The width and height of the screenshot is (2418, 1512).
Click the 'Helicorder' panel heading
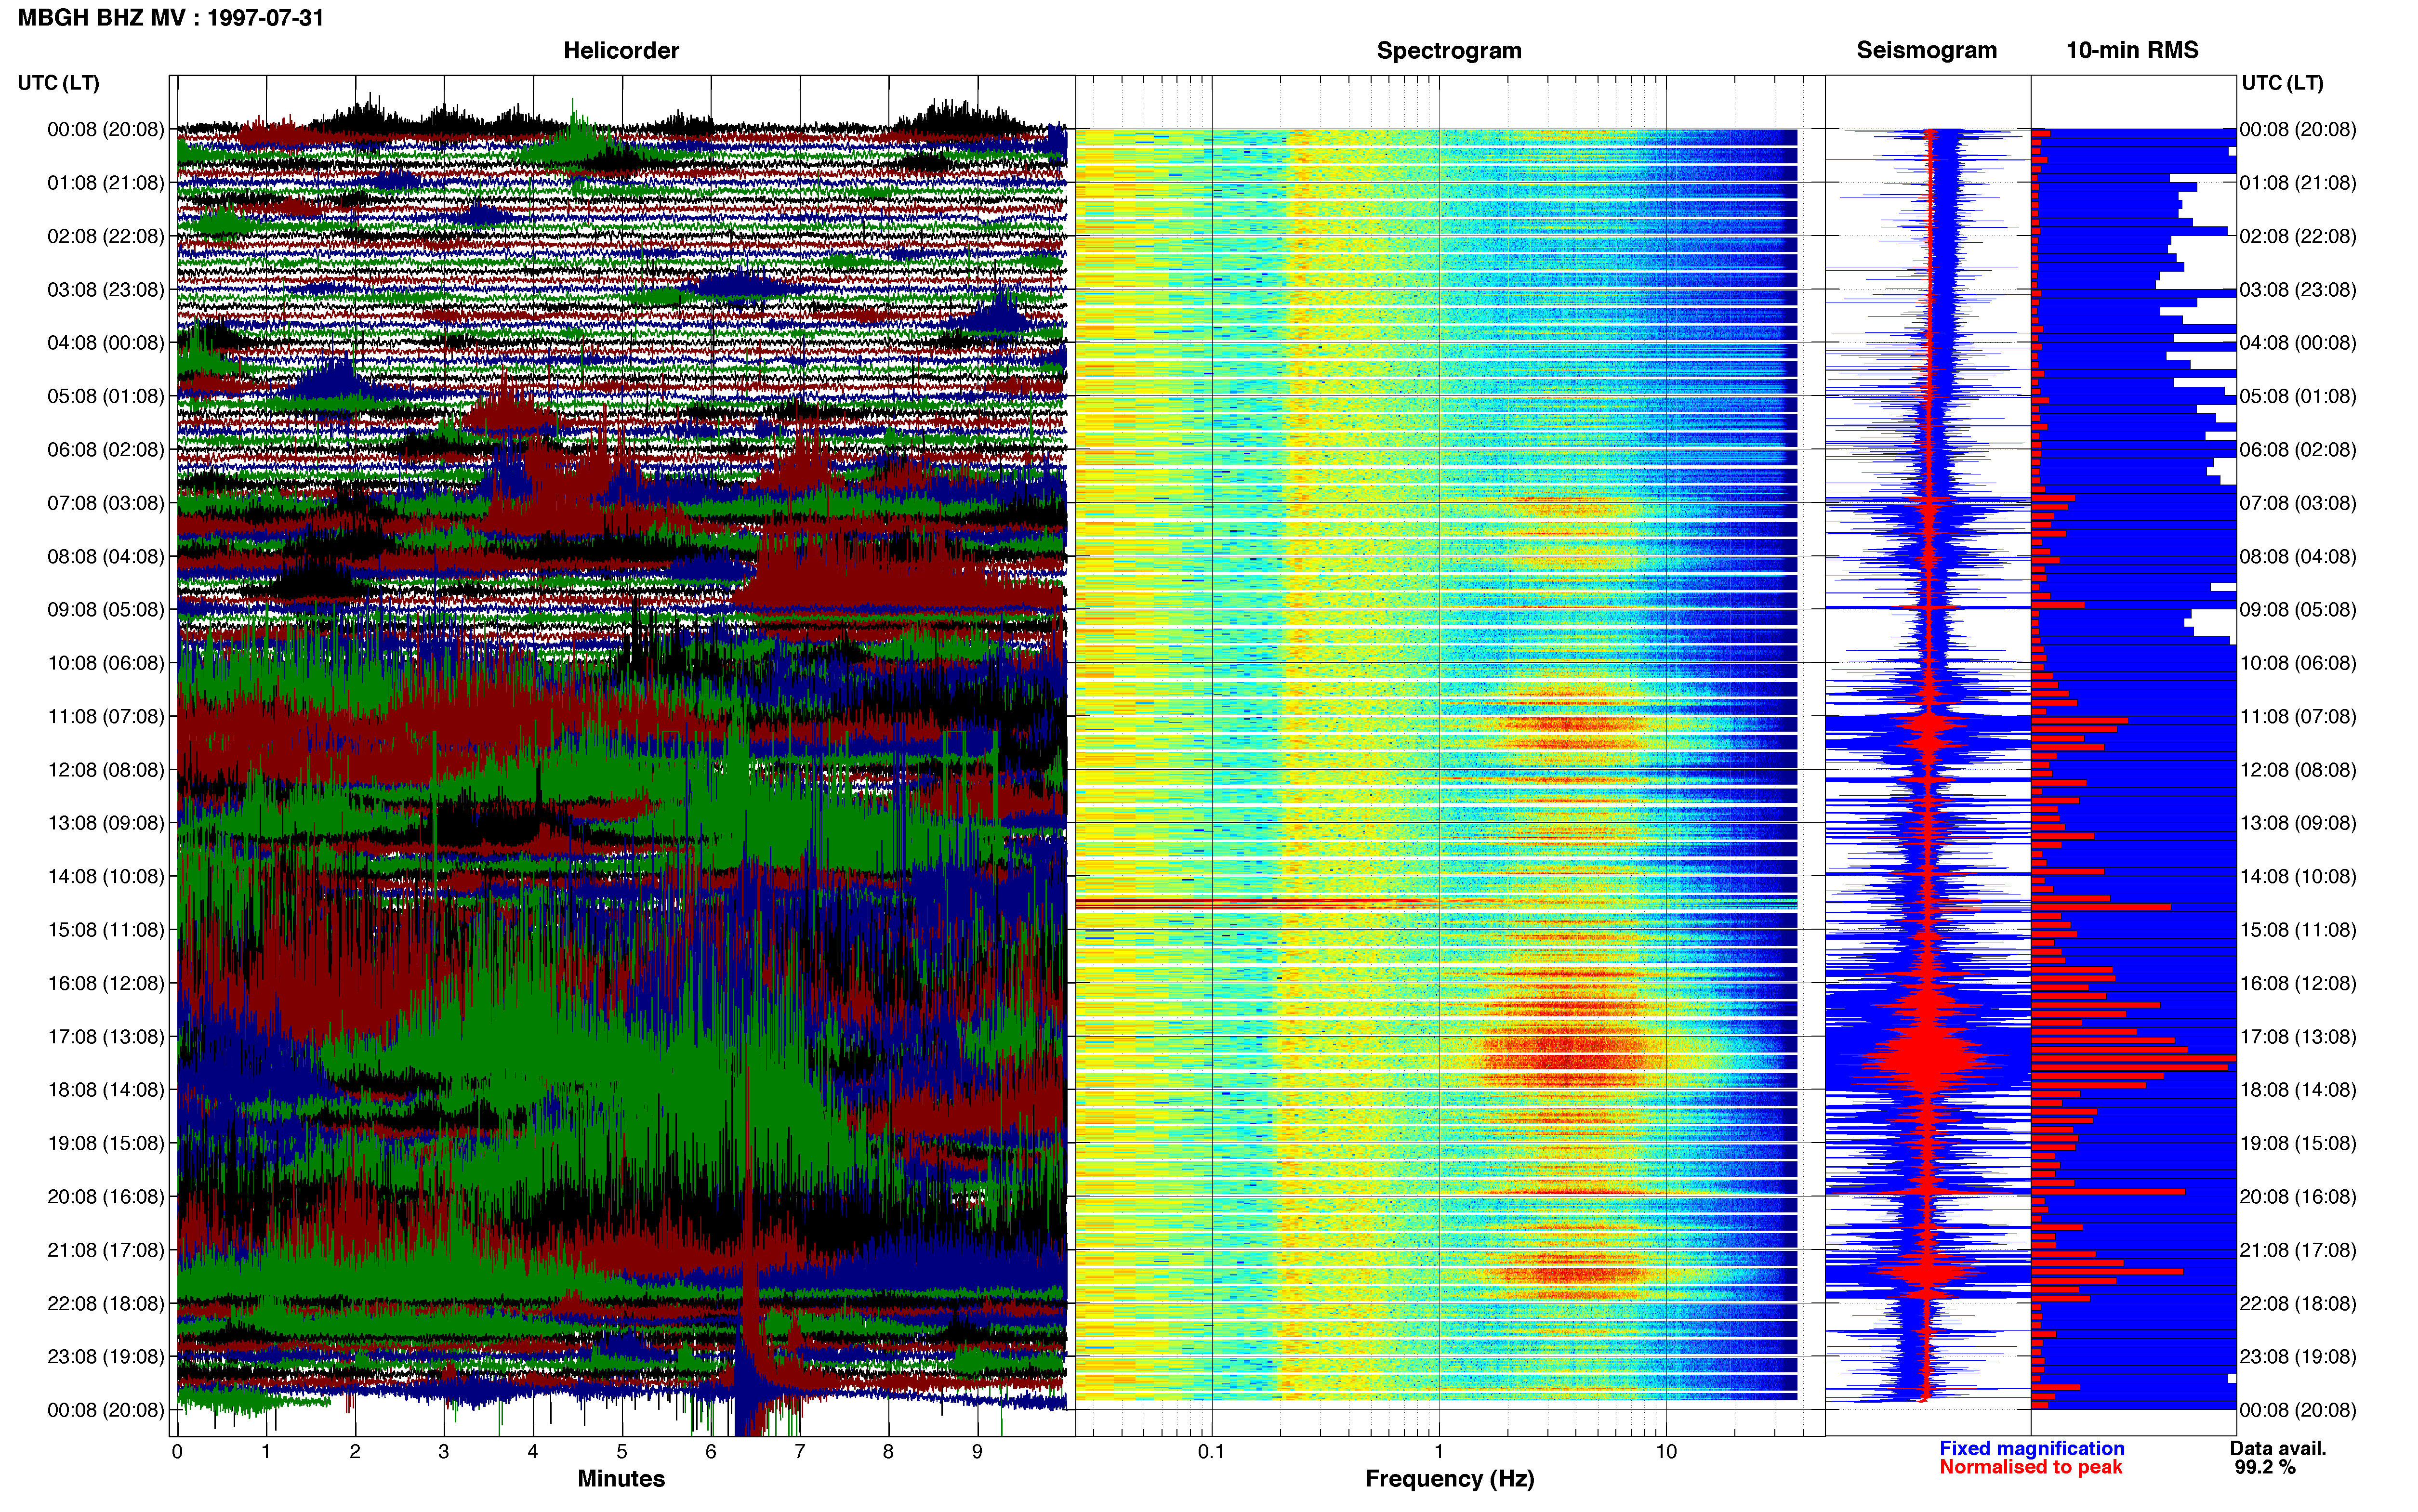coord(621,50)
